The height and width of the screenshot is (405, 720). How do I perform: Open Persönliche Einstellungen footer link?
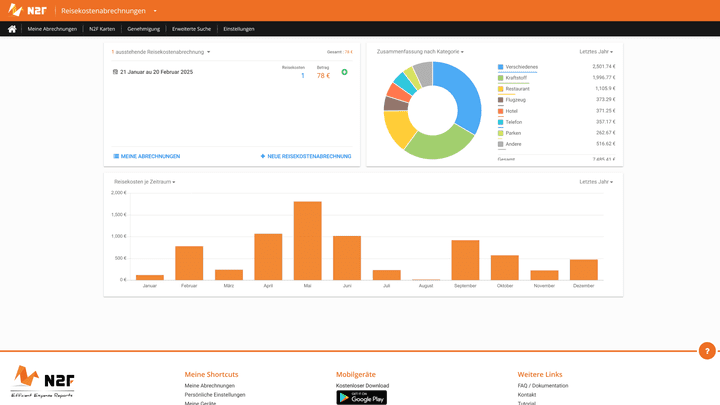[x=215, y=395]
